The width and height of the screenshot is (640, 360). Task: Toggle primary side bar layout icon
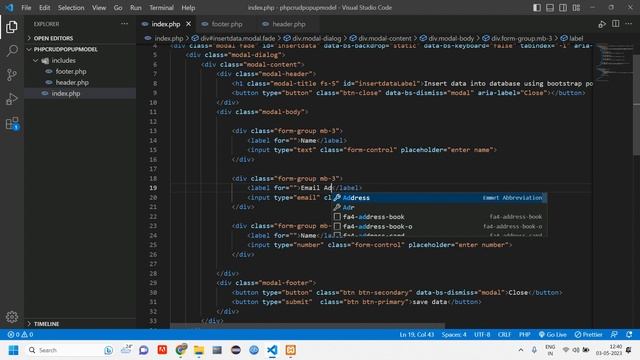click(x=537, y=8)
